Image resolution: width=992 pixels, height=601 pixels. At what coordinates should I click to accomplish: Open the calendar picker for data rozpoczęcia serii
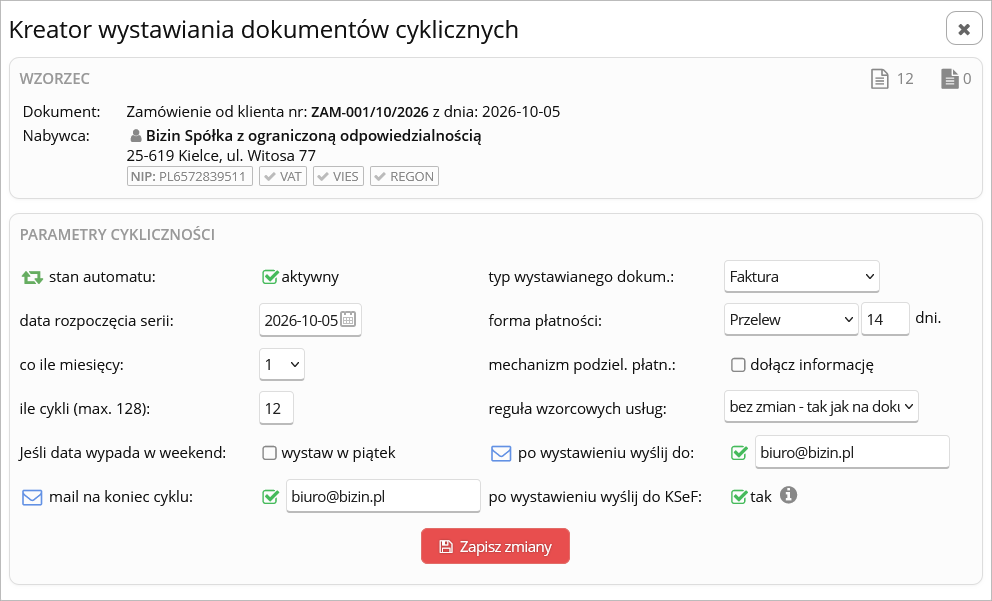[348, 319]
